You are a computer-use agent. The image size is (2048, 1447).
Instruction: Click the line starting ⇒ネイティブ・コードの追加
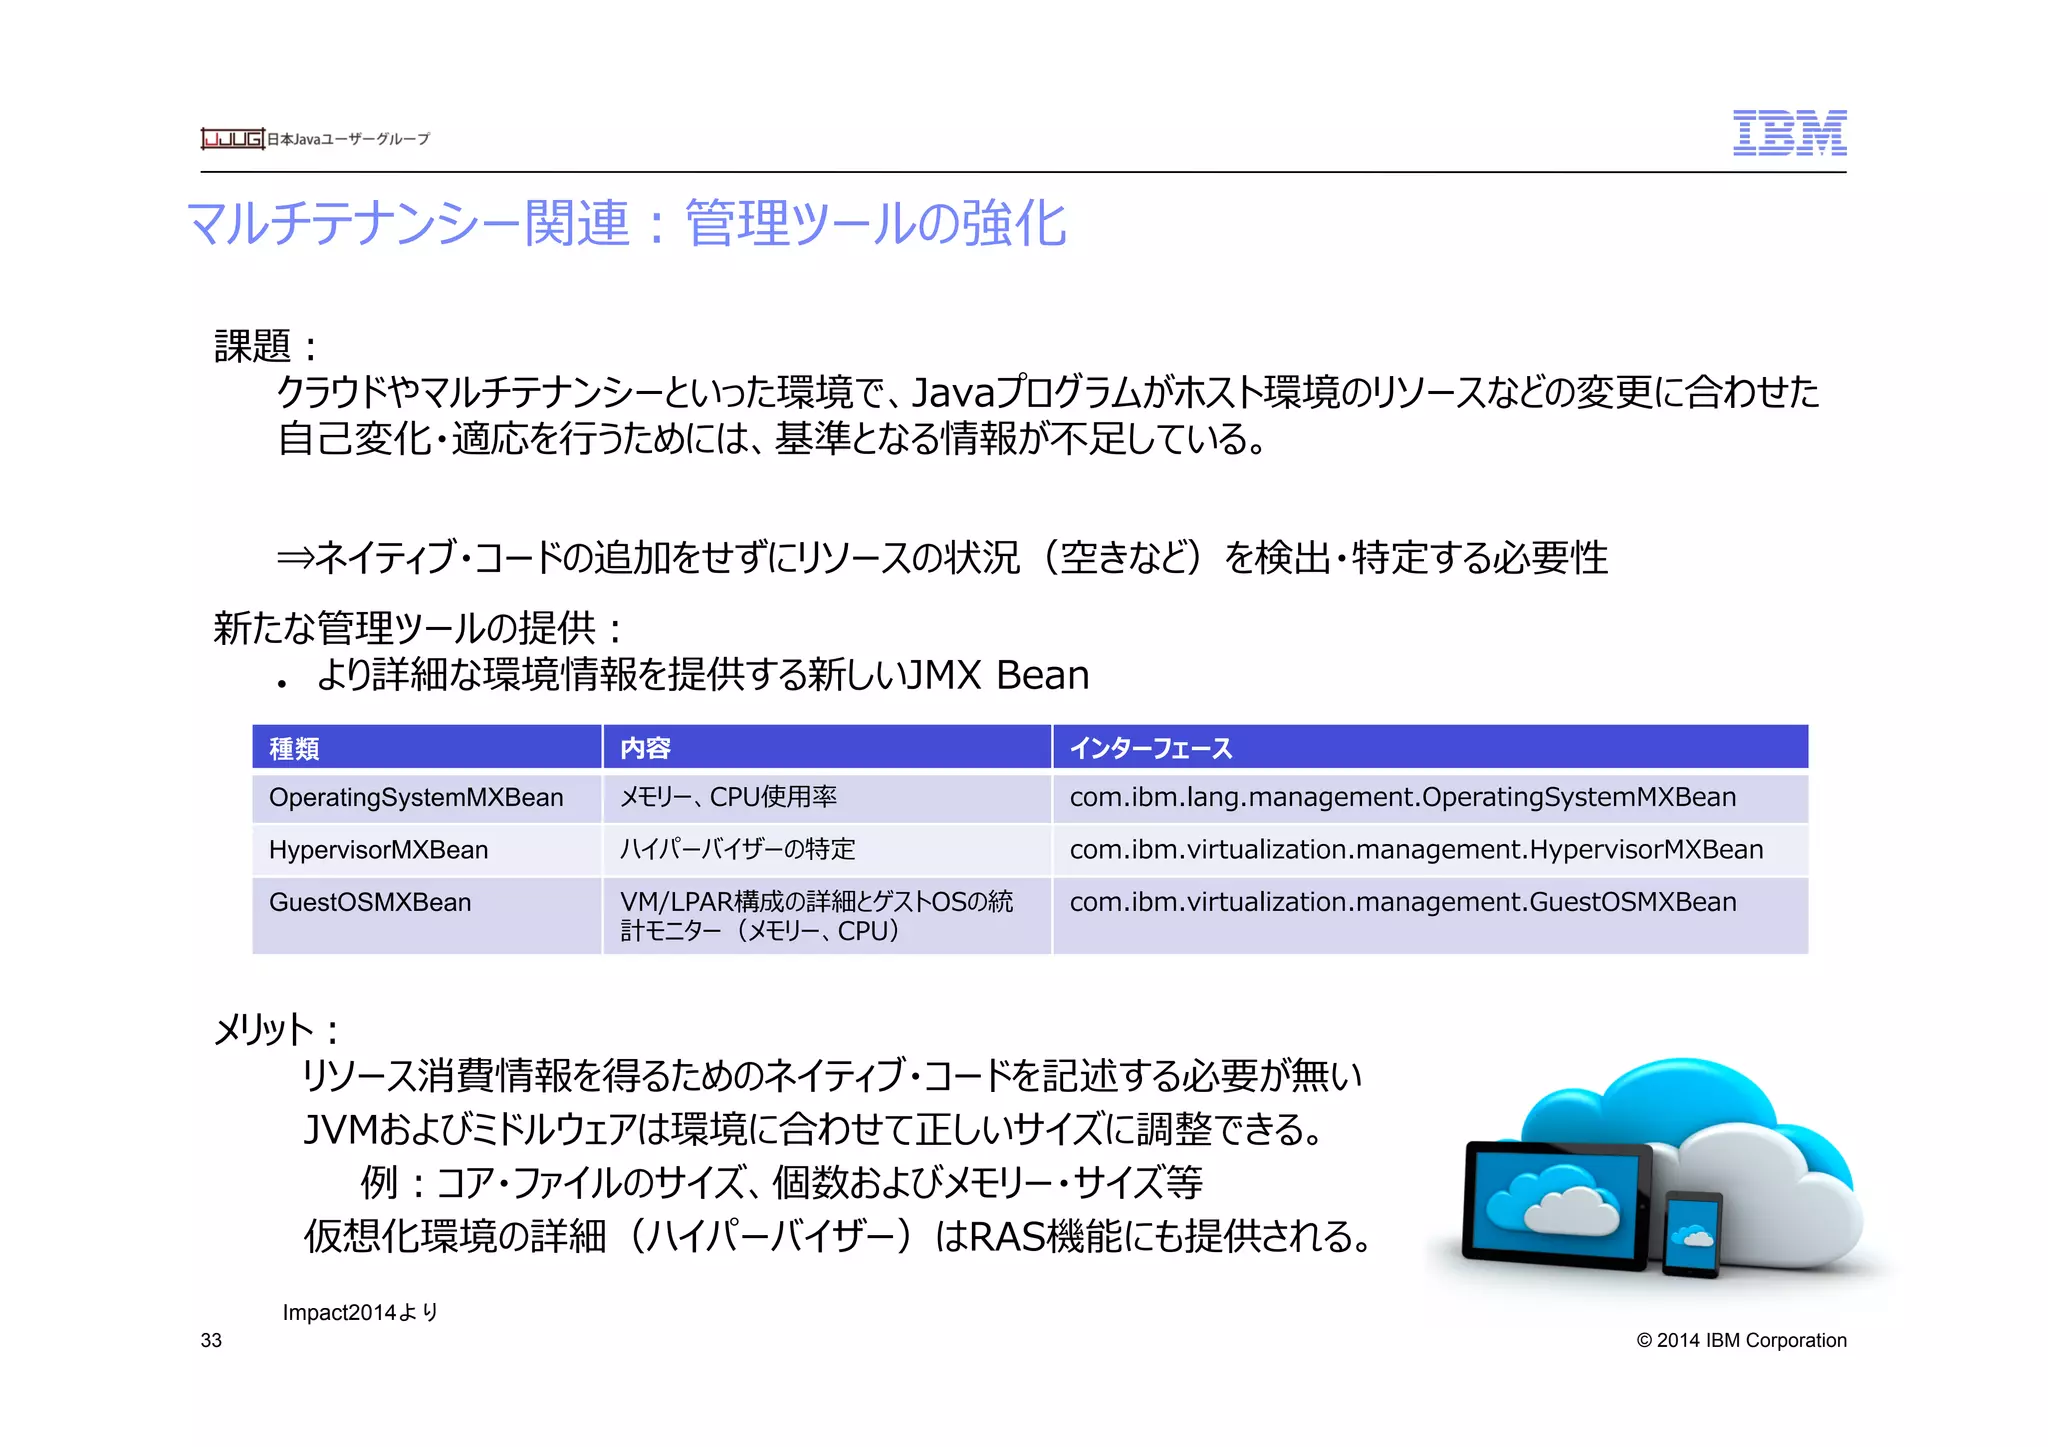coord(942,557)
